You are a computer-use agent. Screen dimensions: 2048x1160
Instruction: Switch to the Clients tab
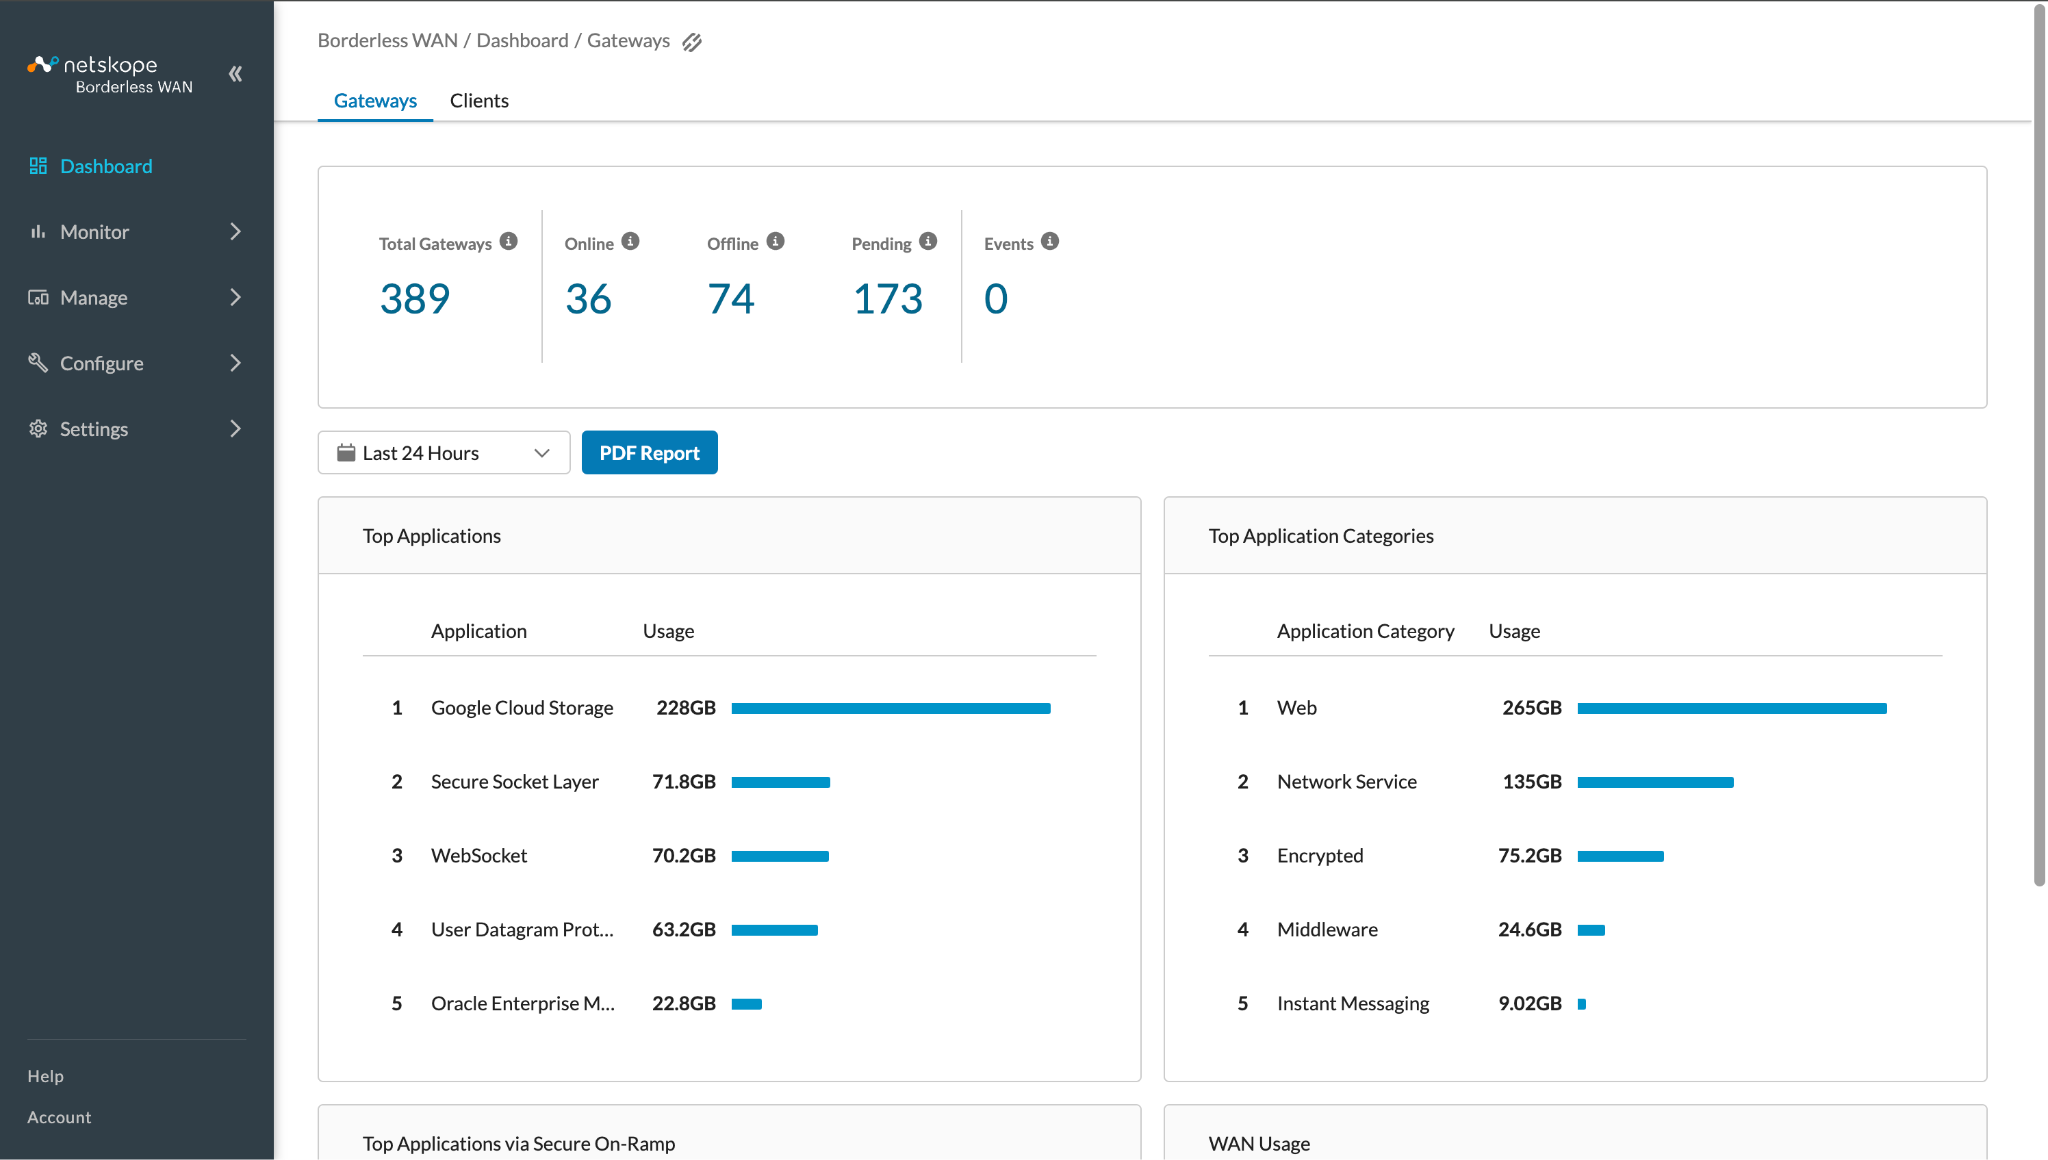coord(479,100)
